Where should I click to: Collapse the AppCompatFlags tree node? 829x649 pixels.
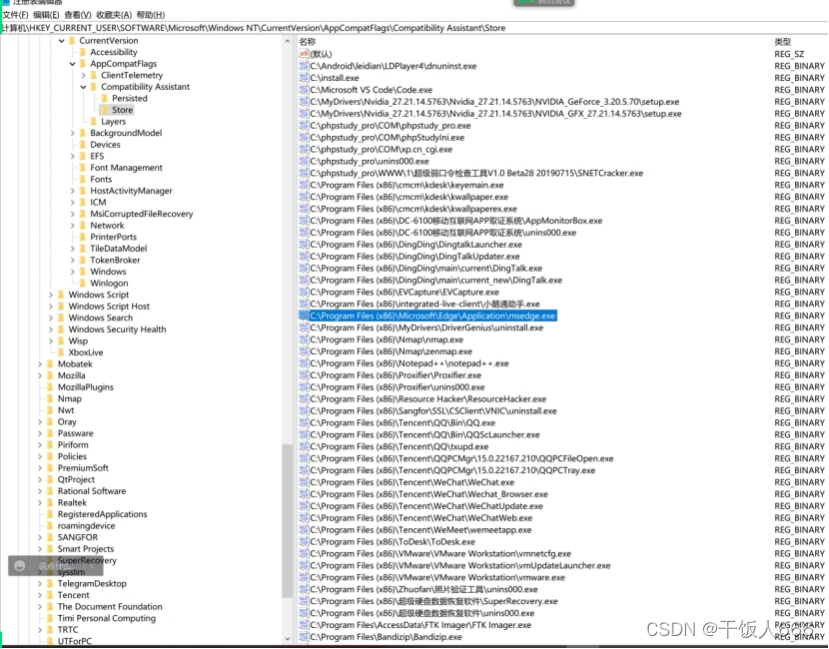[72, 64]
